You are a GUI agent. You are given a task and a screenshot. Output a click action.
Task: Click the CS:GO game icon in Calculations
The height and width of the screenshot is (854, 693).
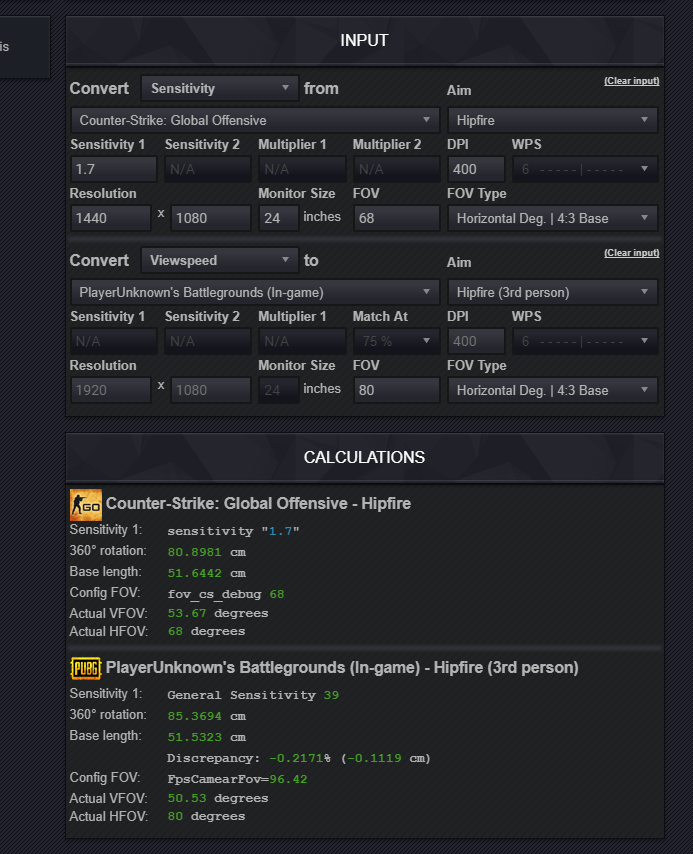point(86,504)
